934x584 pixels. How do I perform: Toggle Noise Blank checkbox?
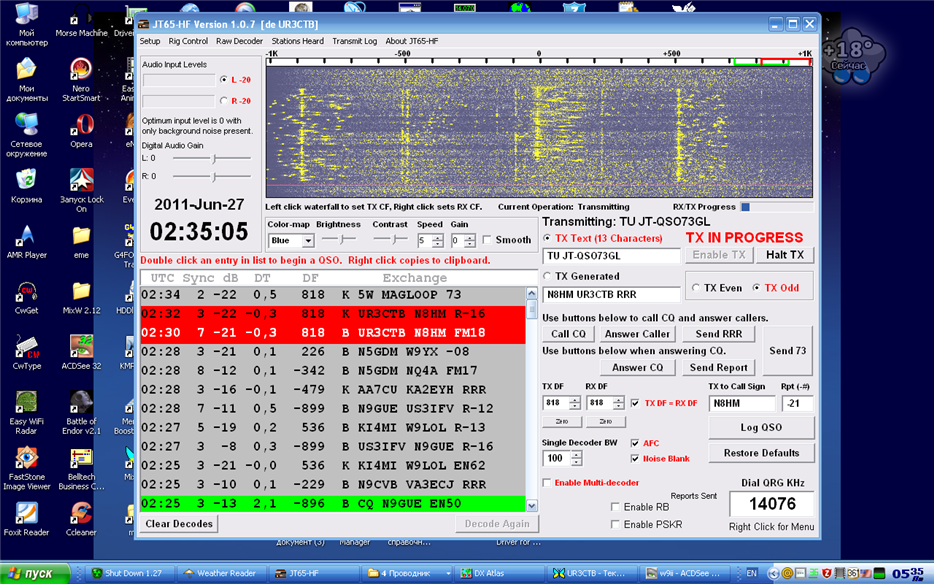(x=635, y=458)
